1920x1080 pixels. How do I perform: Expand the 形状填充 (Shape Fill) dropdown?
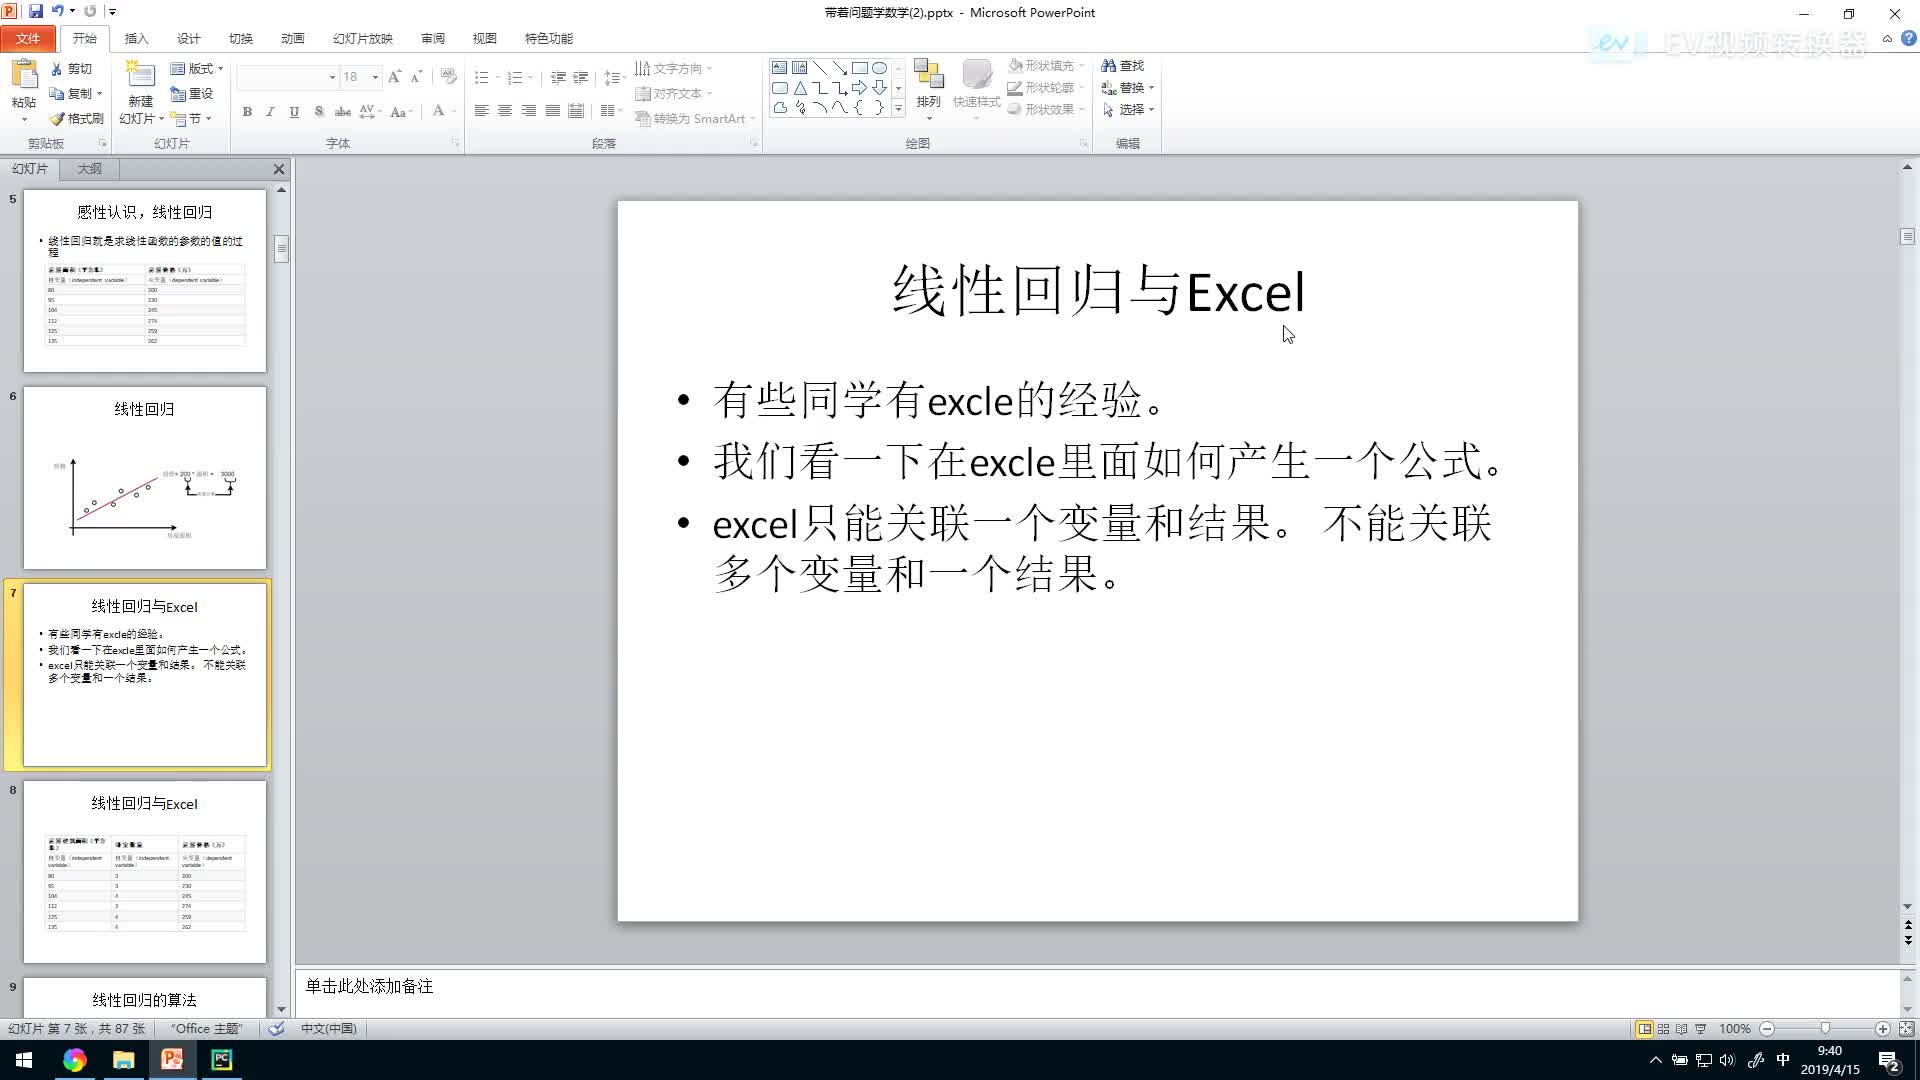coord(1081,65)
